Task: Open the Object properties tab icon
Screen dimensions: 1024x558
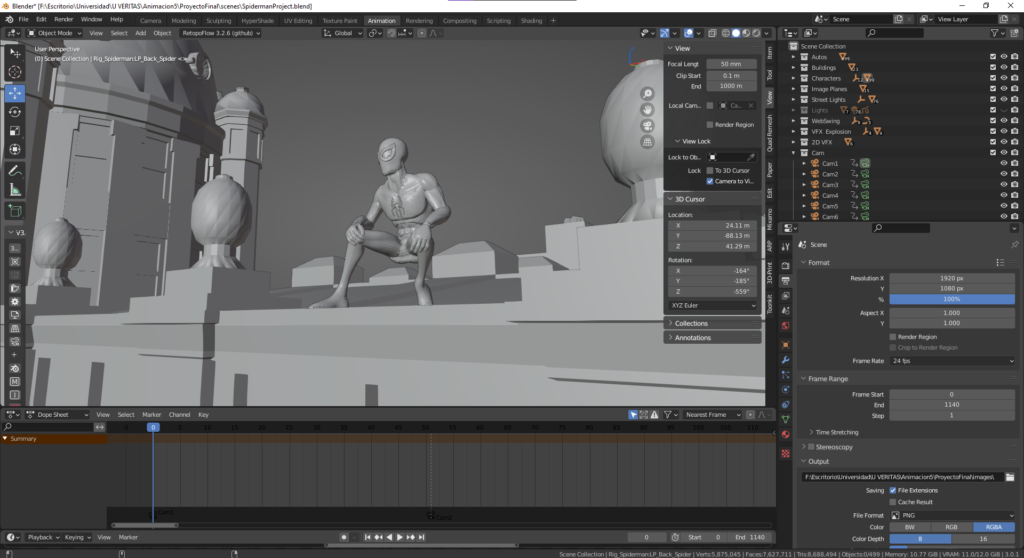Action: click(786, 344)
